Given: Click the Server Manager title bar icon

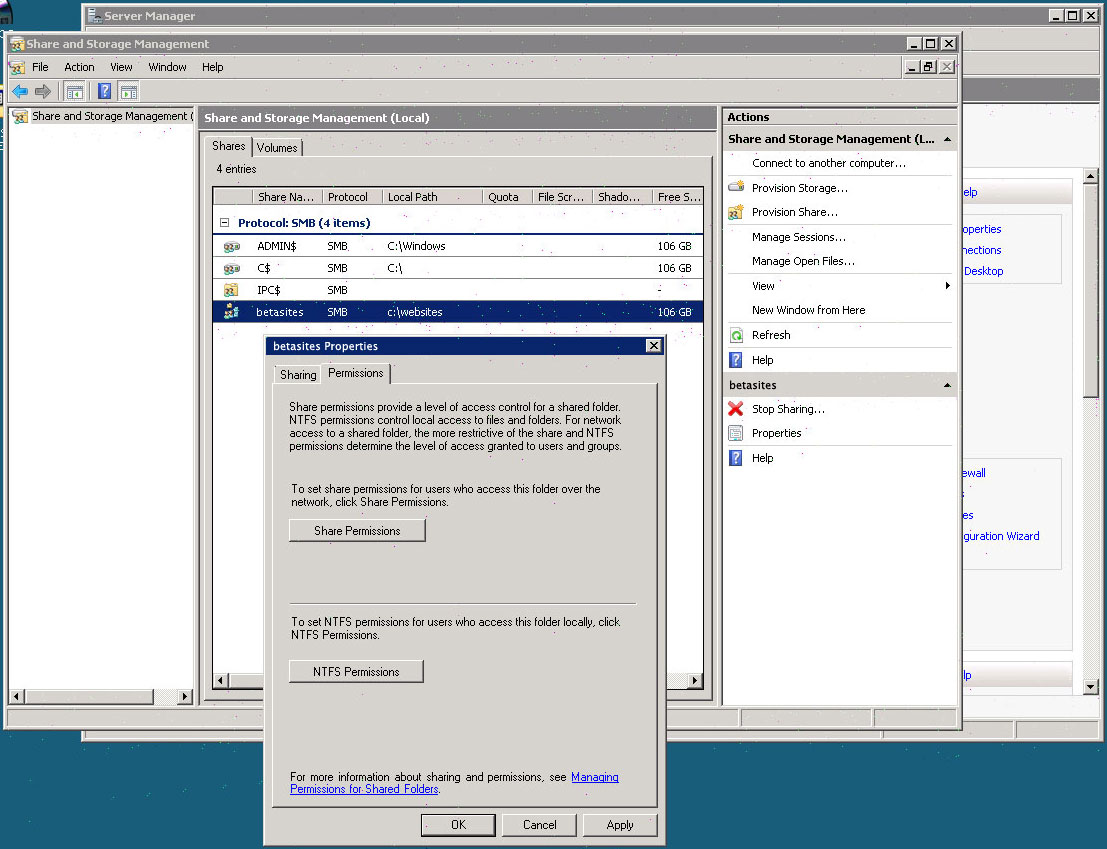Looking at the screenshot, I should [x=95, y=15].
